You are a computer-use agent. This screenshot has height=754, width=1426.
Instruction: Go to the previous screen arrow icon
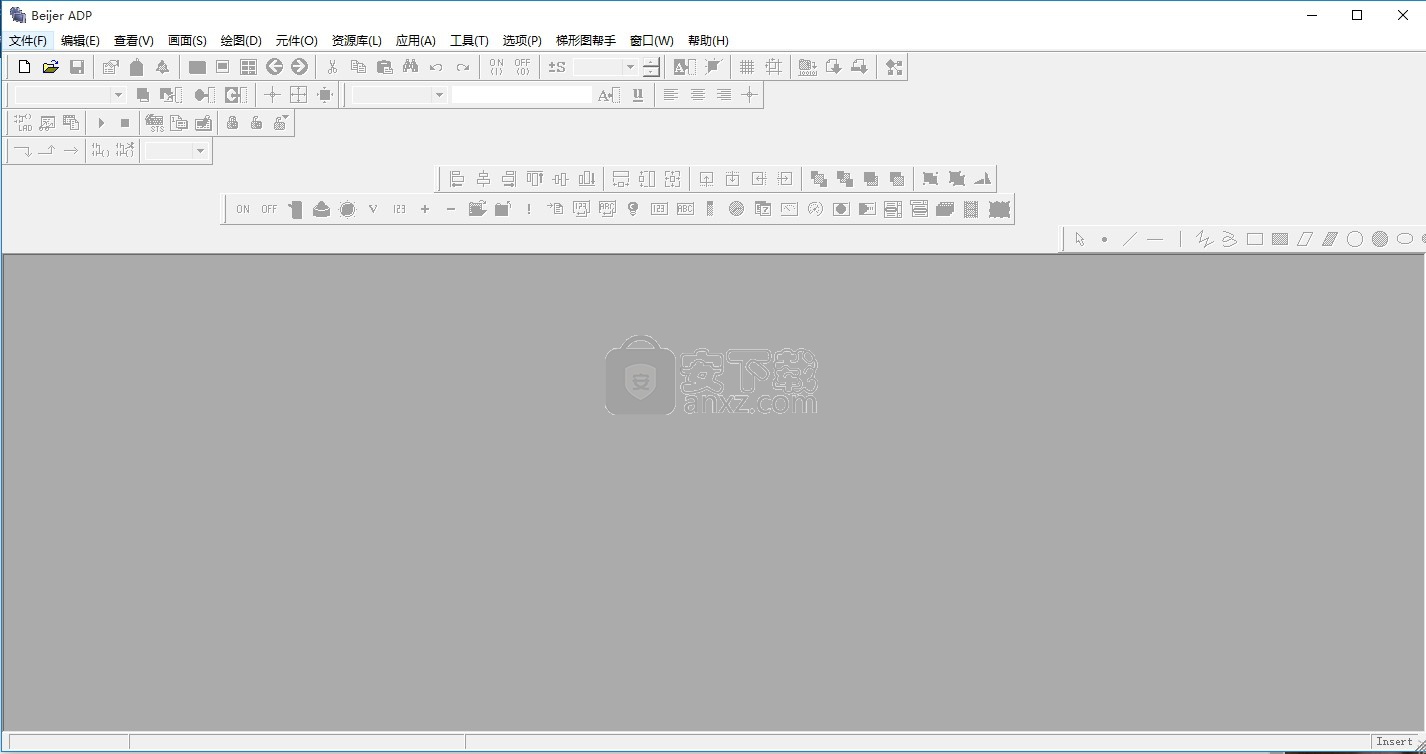(274, 67)
